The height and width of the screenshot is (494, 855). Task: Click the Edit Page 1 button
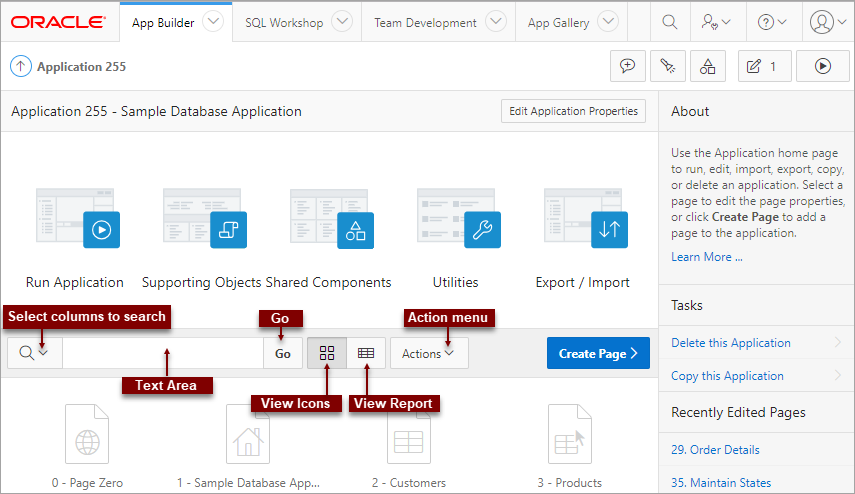click(x=764, y=66)
